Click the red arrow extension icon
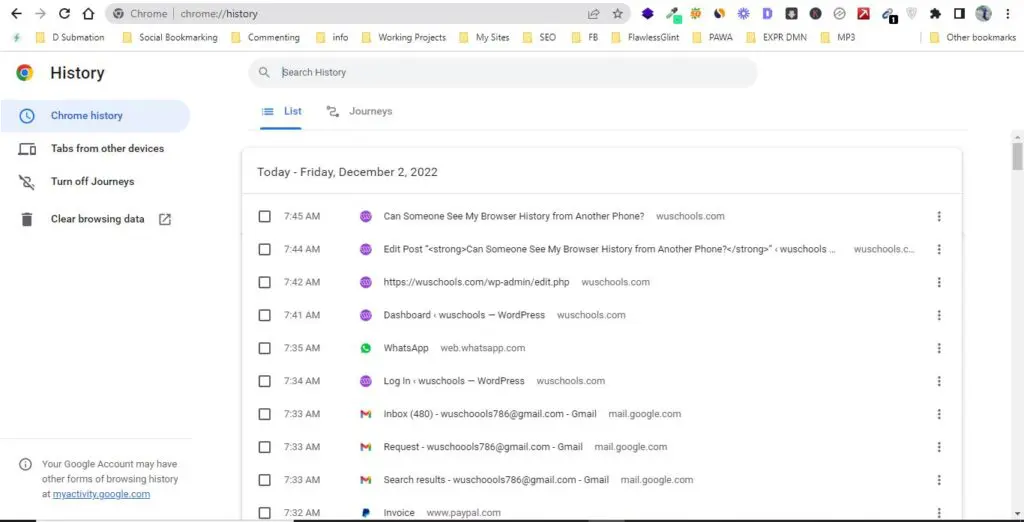1024x522 pixels. point(863,14)
